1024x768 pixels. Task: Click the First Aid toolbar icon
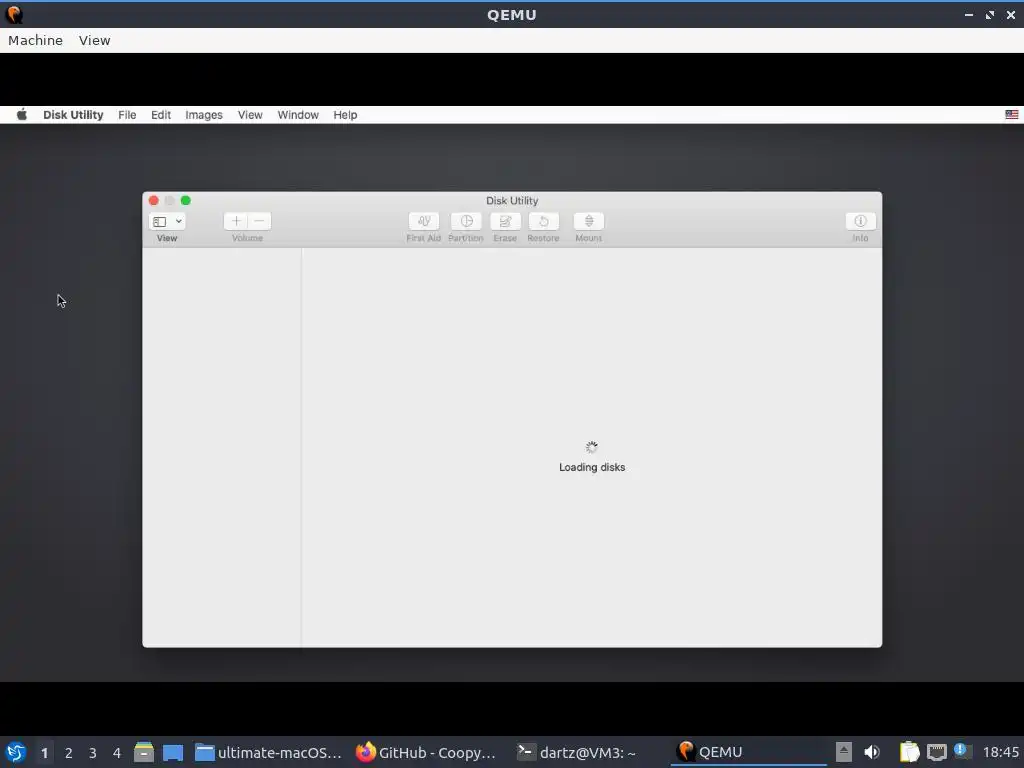(424, 221)
